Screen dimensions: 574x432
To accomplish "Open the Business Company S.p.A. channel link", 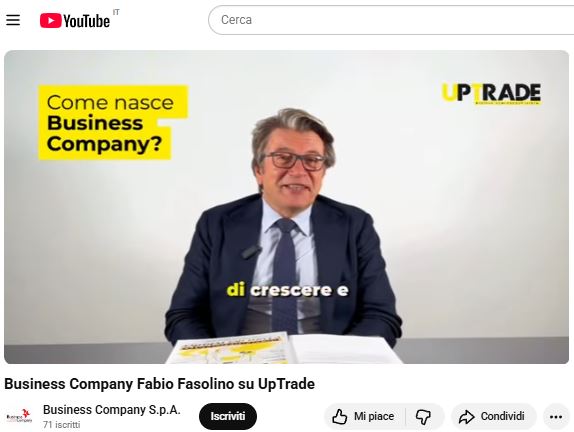I will pos(112,410).
